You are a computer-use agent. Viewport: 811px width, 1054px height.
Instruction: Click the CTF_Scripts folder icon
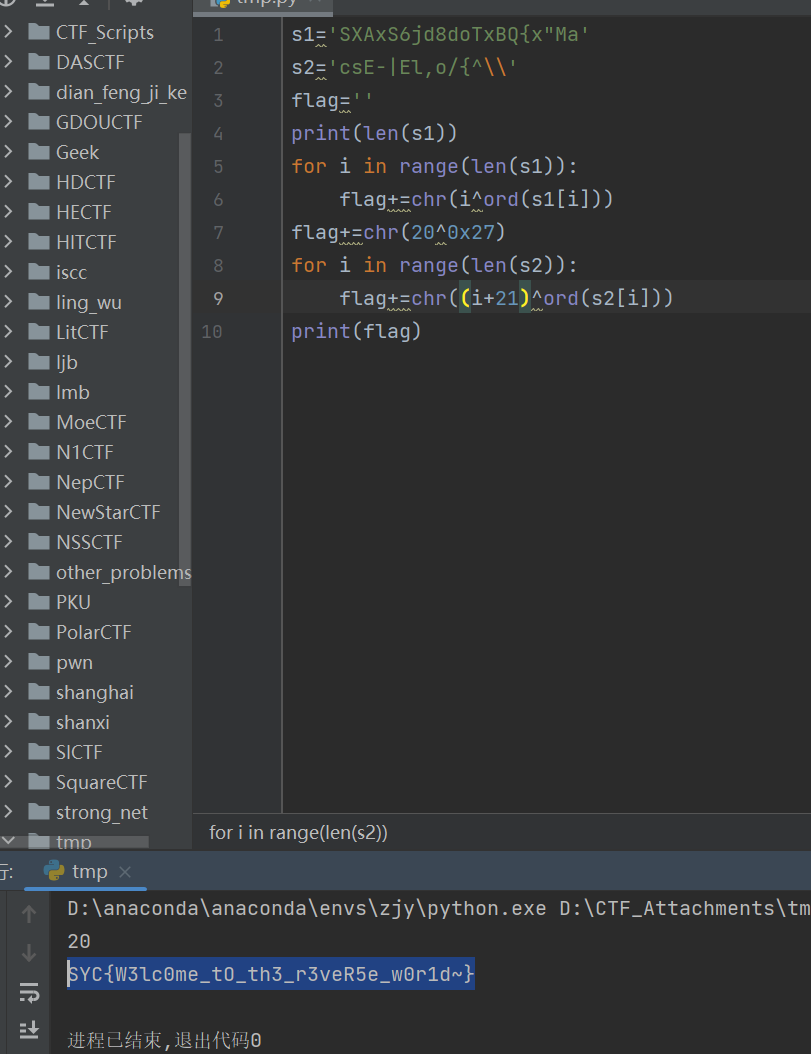pos(39,32)
